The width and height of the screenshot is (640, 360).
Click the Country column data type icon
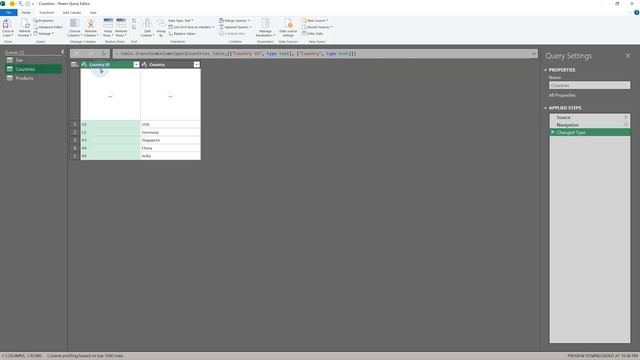144,64
